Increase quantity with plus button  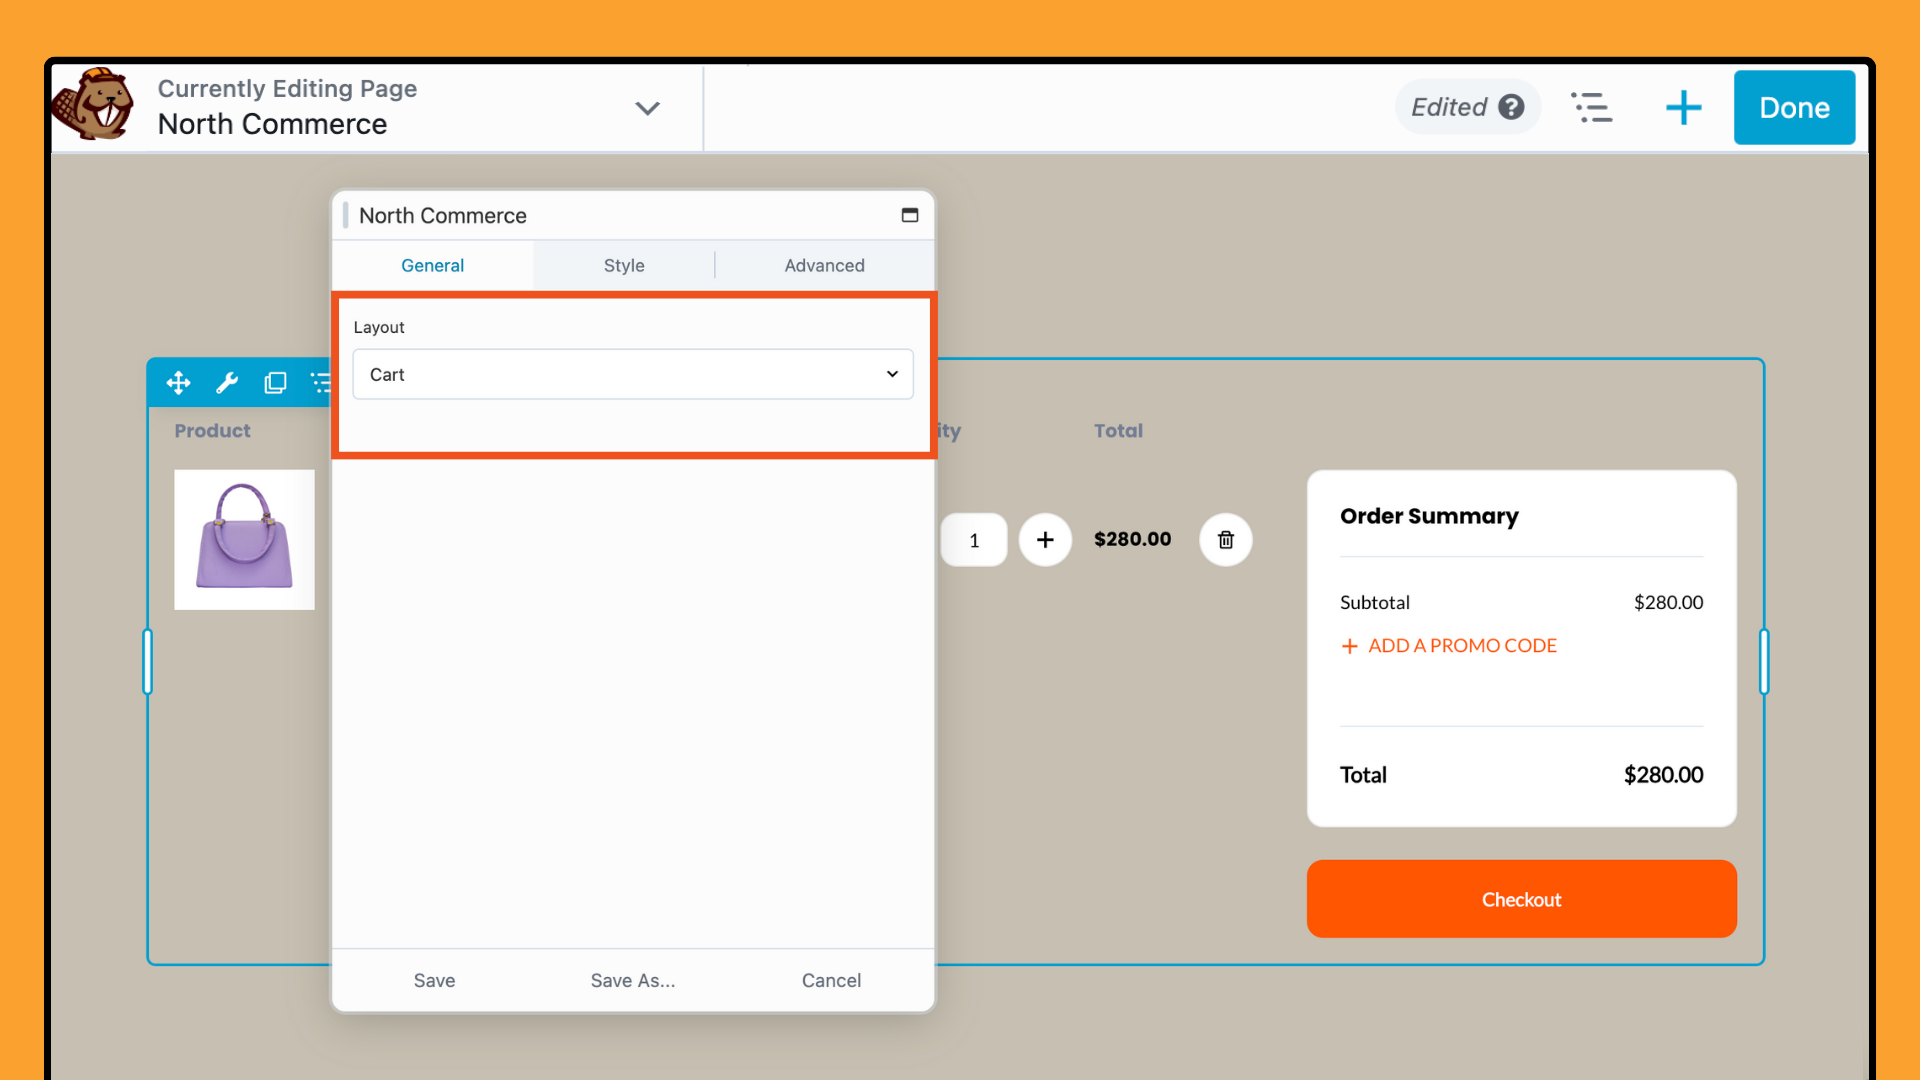[x=1045, y=540]
